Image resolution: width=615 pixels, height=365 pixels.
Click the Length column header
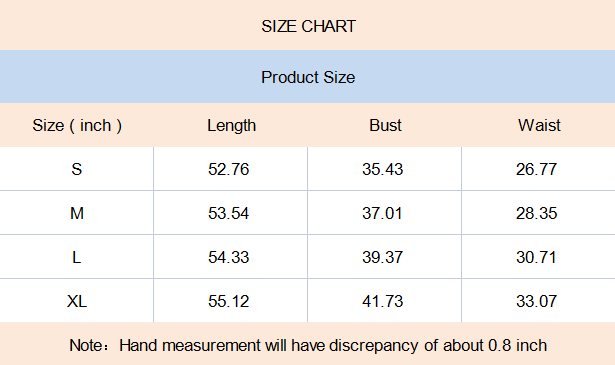pos(231,125)
